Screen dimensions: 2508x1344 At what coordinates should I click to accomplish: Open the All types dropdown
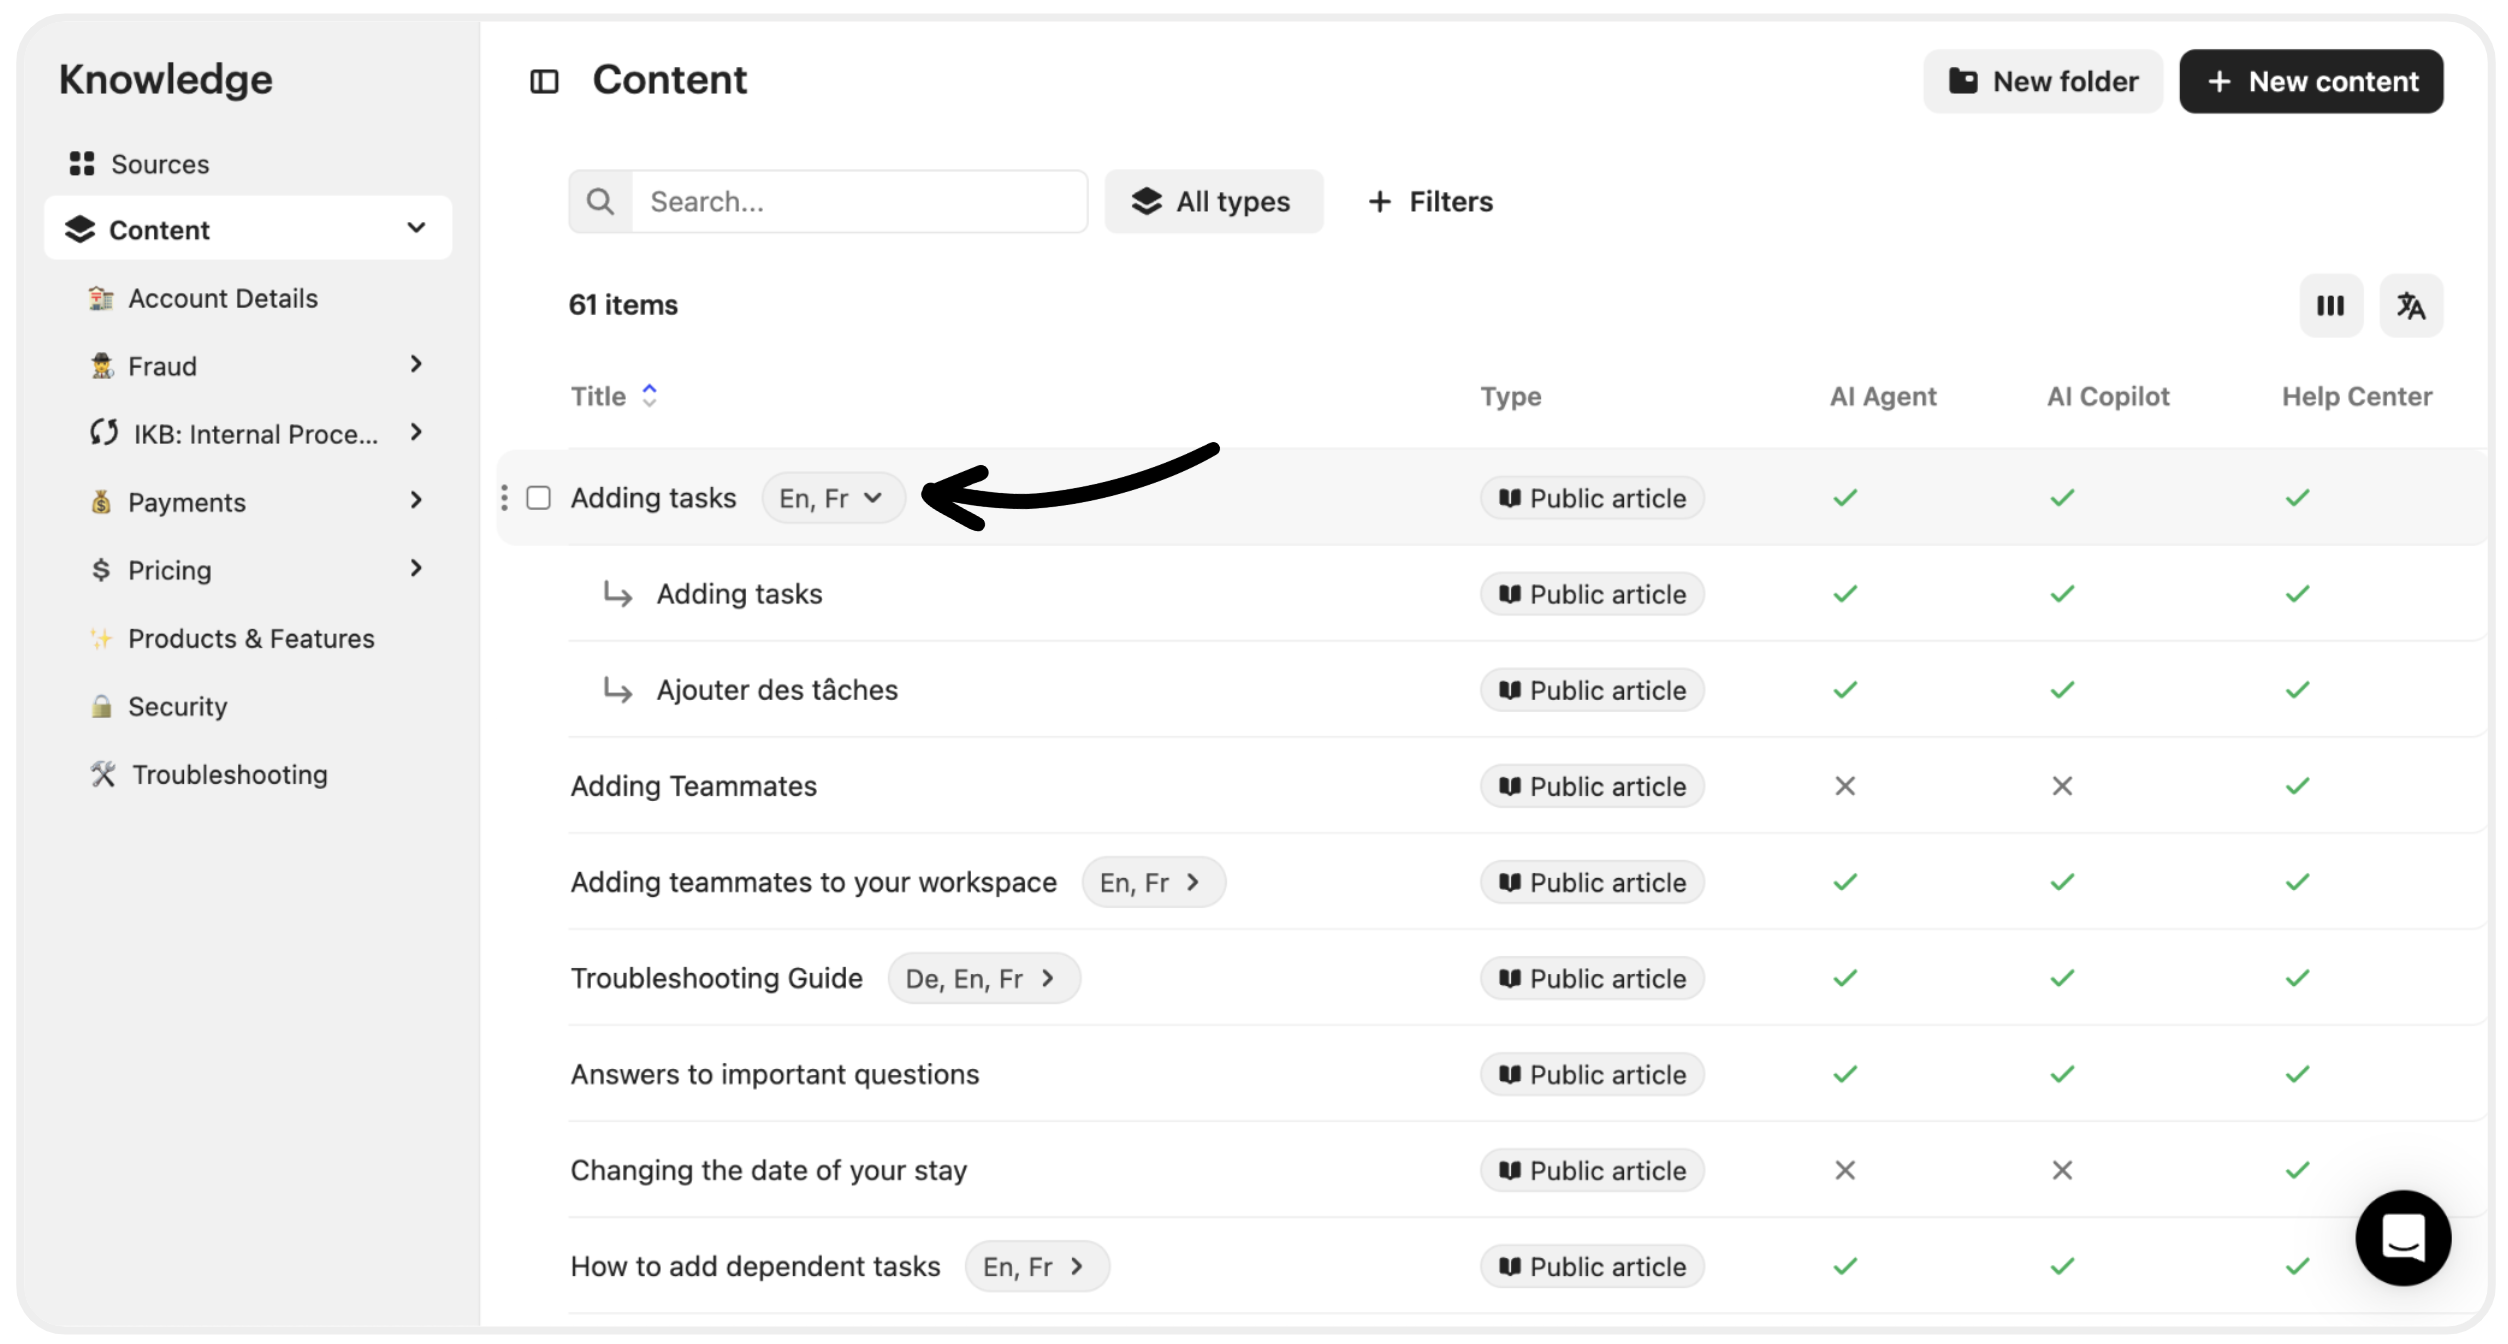tap(1213, 202)
